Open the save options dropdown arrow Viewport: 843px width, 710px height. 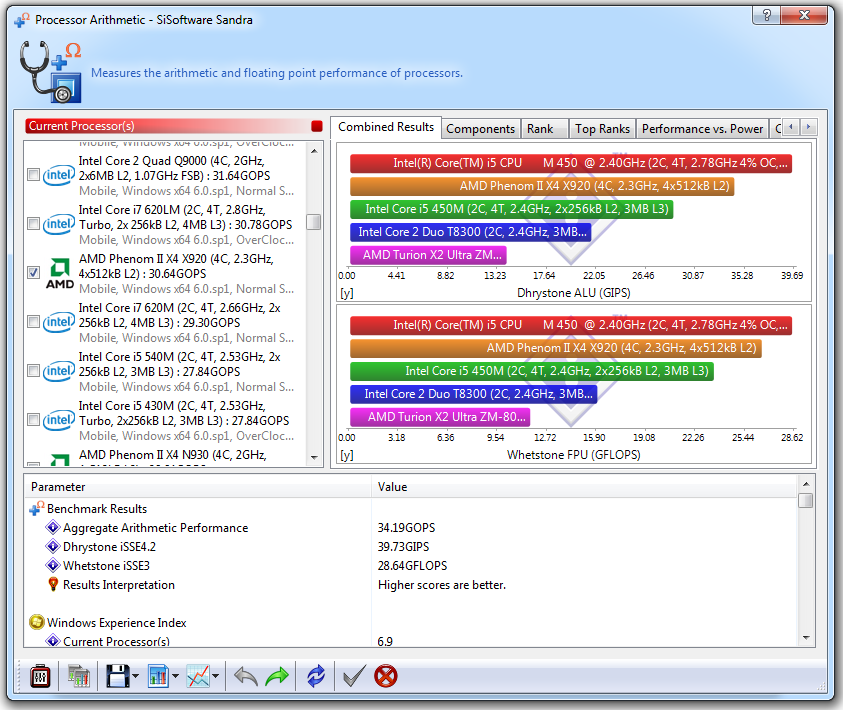point(135,676)
